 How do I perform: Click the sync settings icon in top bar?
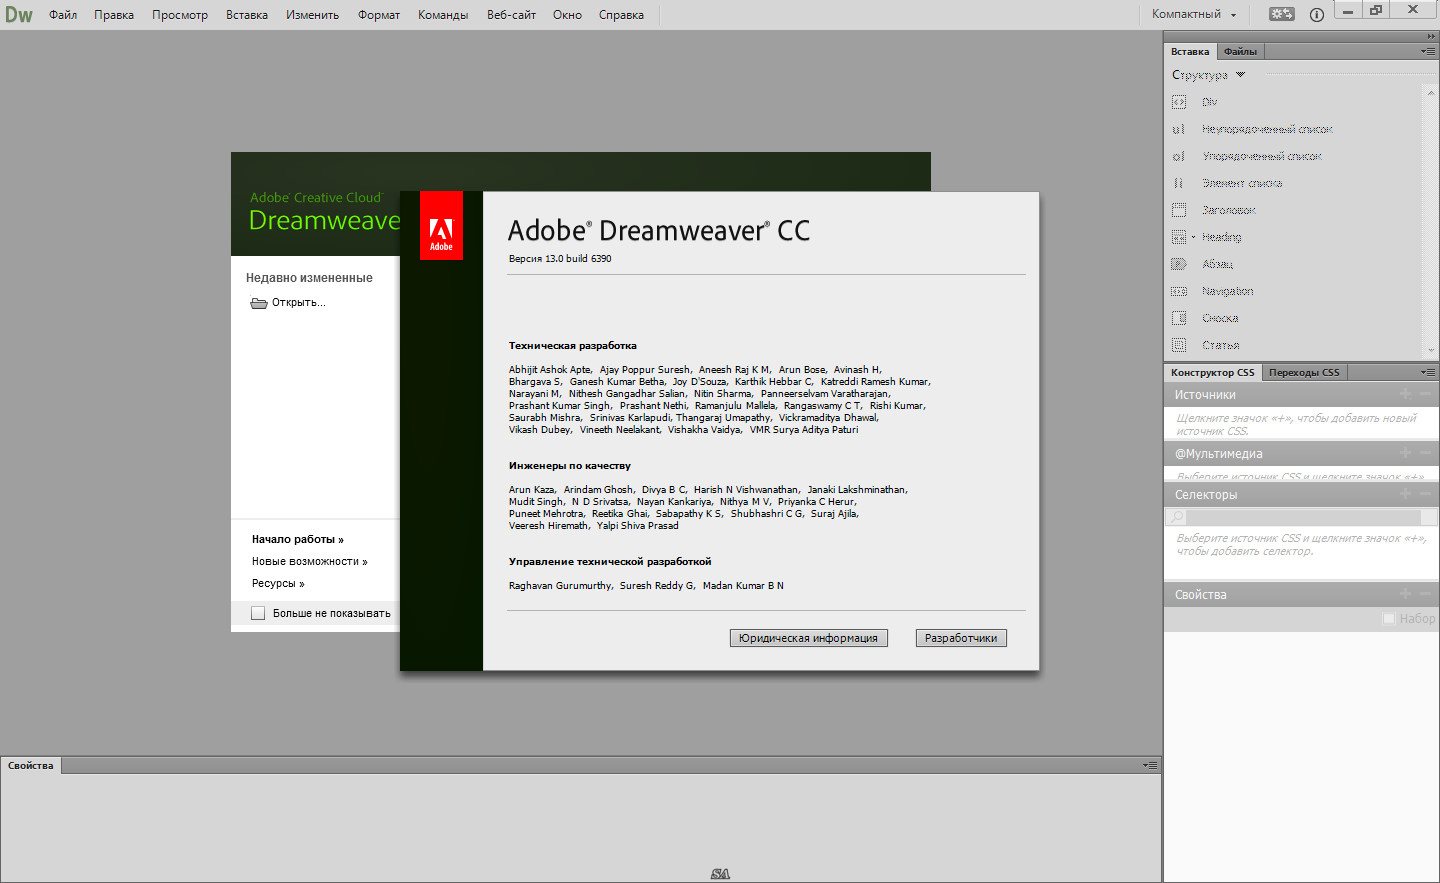[1281, 14]
